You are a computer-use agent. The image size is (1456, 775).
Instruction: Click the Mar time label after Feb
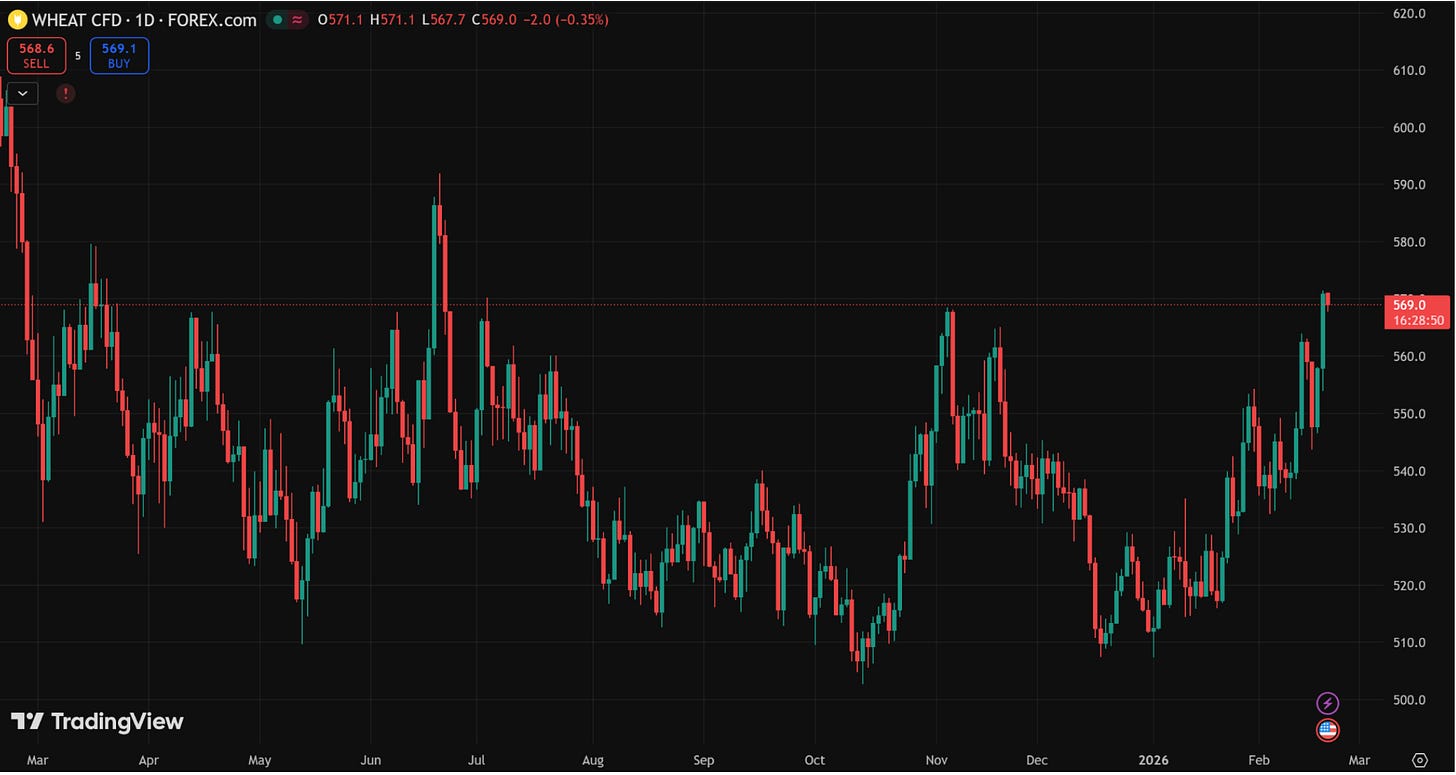coord(1359,760)
